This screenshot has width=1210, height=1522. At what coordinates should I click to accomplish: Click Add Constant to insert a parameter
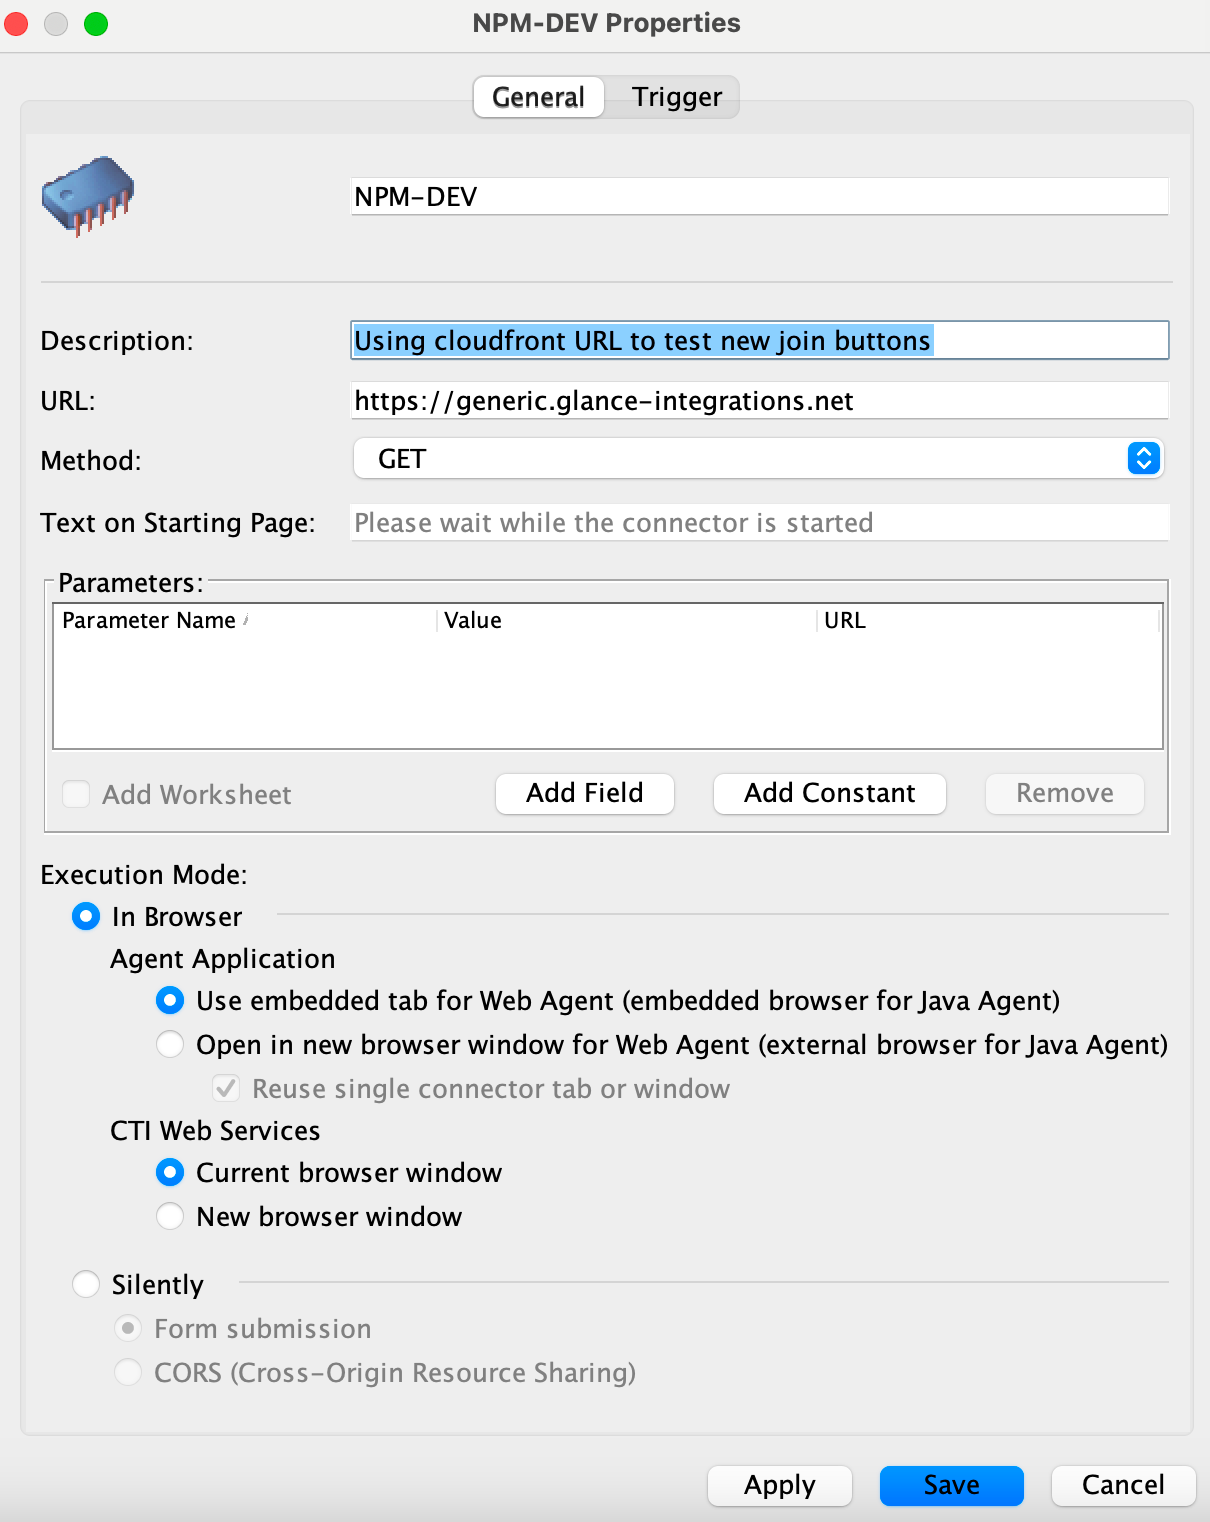point(828,793)
